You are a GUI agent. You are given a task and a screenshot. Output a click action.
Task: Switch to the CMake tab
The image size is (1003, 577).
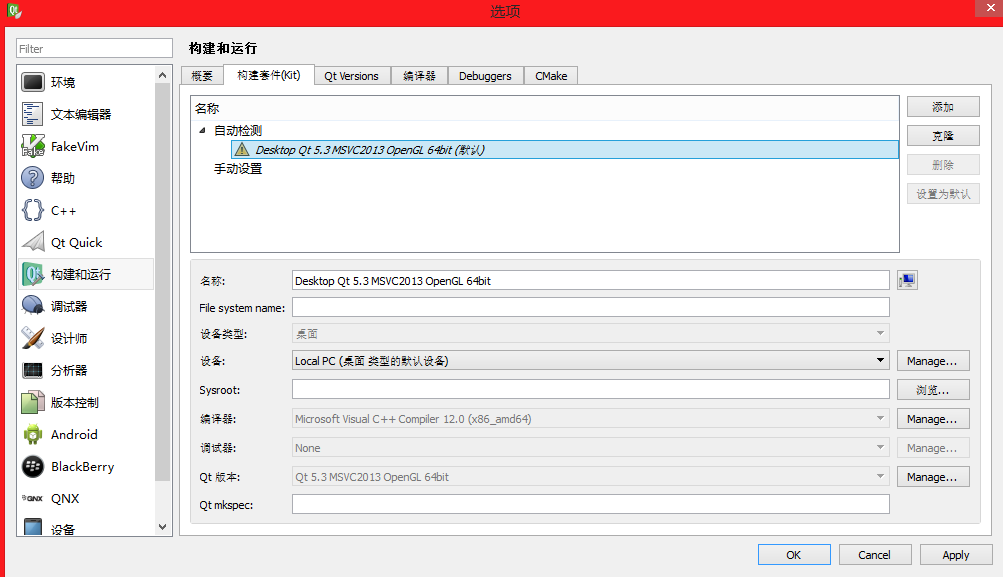[551, 76]
